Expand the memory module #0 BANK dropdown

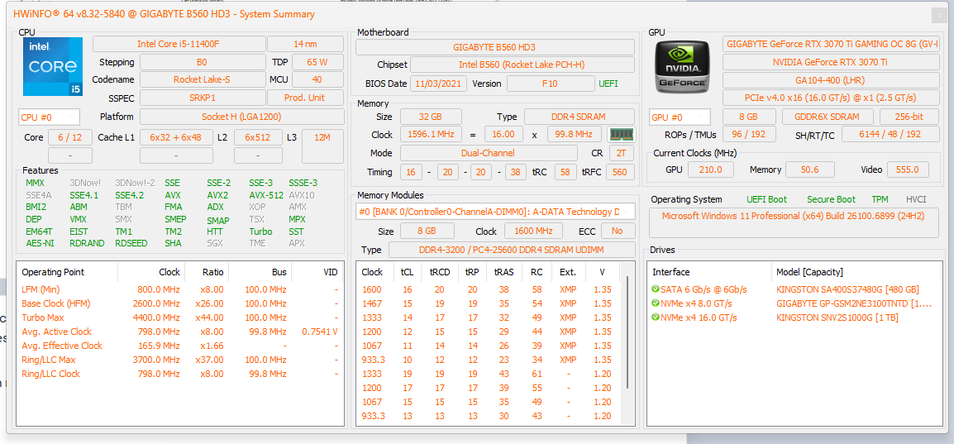coord(495,211)
